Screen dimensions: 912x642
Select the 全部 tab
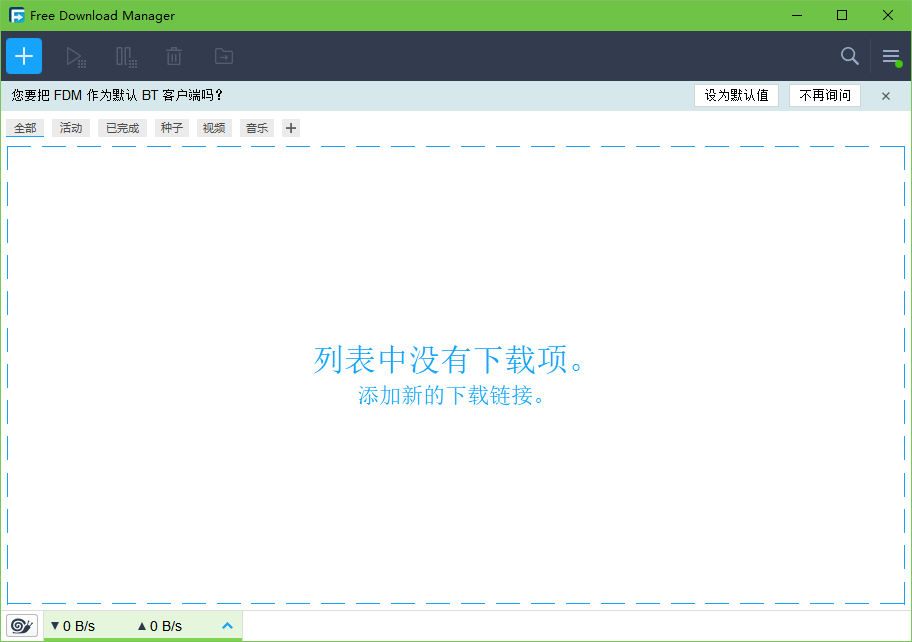click(25, 127)
